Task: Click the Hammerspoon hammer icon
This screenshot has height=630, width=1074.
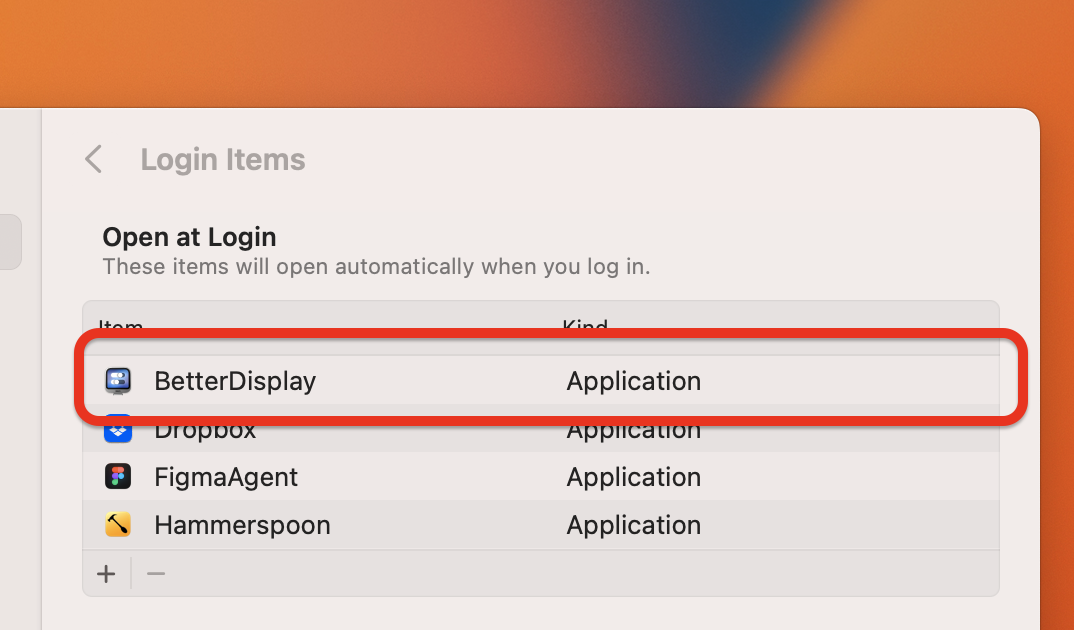Action: click(118, 525)
